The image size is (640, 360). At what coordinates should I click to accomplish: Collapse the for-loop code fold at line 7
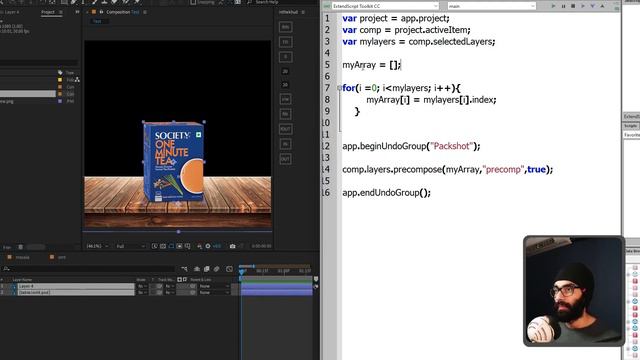(339, 88)
